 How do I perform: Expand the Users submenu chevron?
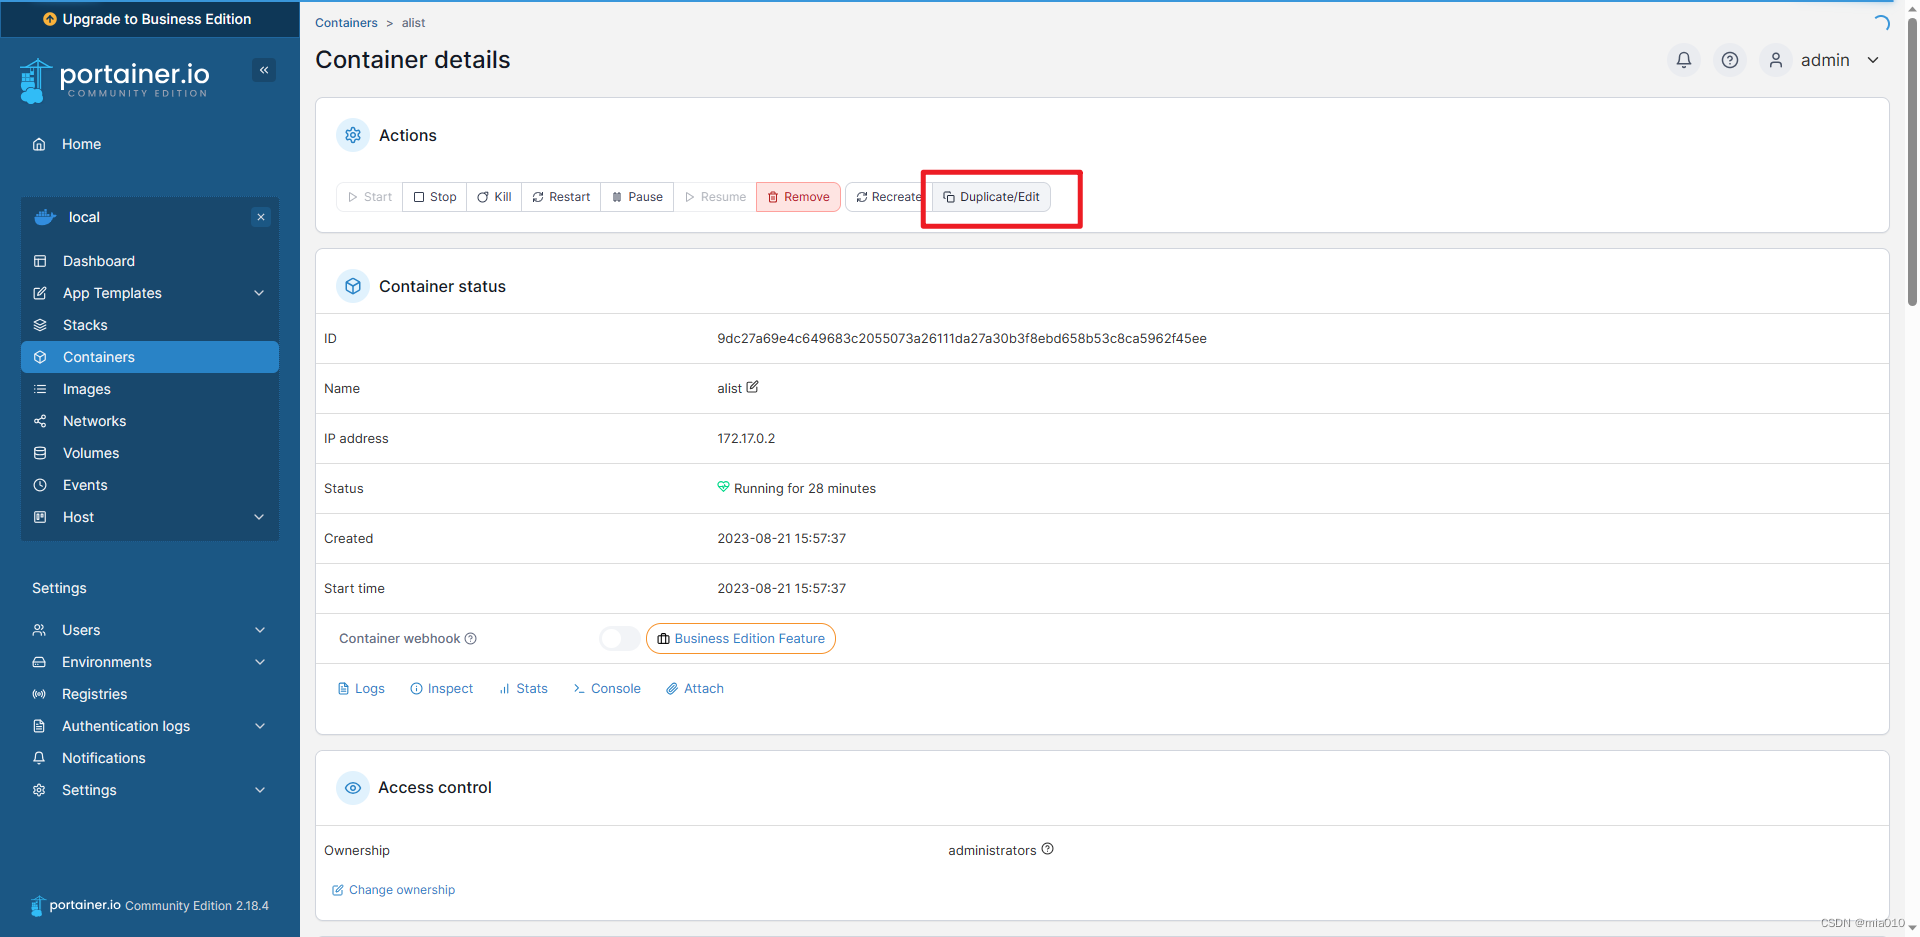click(260, 630)
